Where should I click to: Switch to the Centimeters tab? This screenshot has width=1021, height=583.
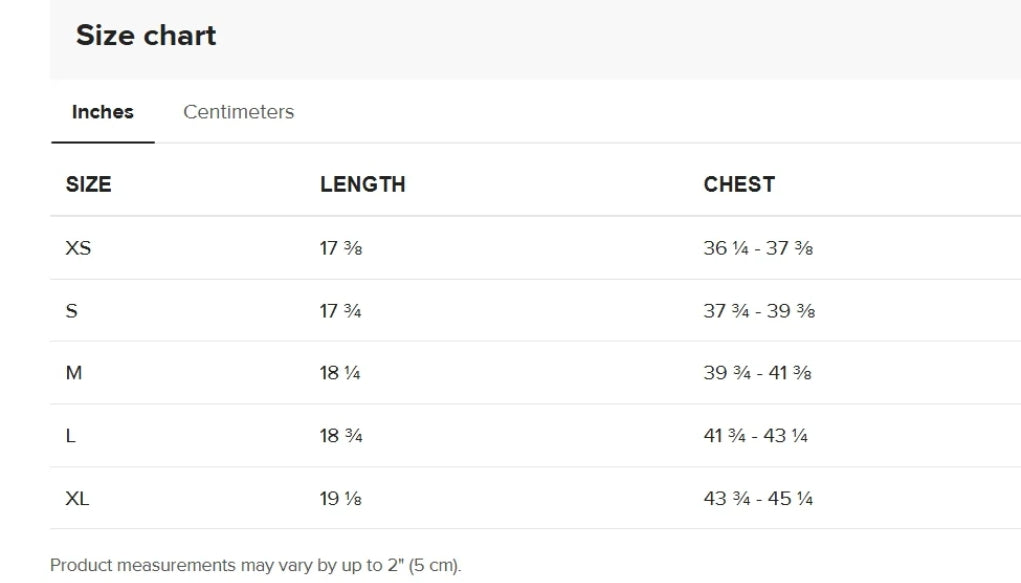(x=238, y=112)
